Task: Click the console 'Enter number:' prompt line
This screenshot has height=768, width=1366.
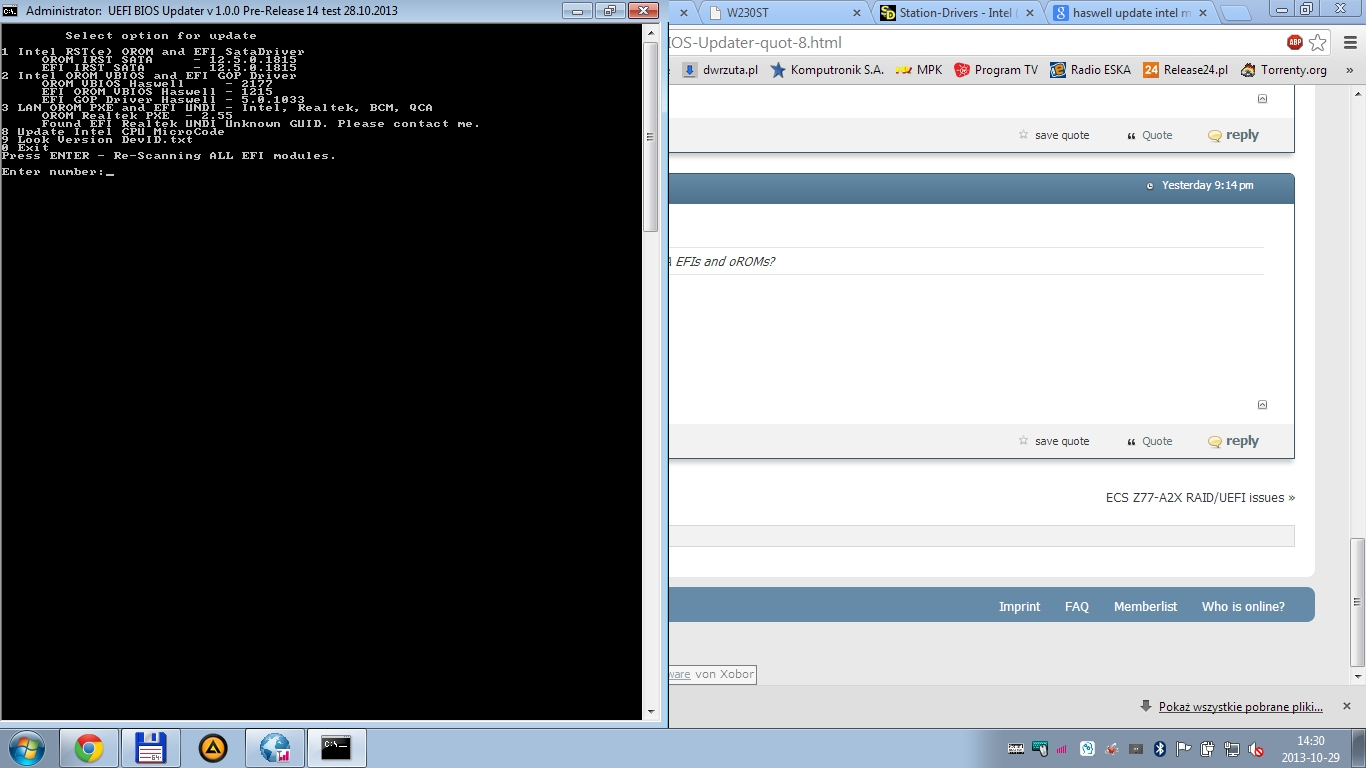Action: click(58, 172)
